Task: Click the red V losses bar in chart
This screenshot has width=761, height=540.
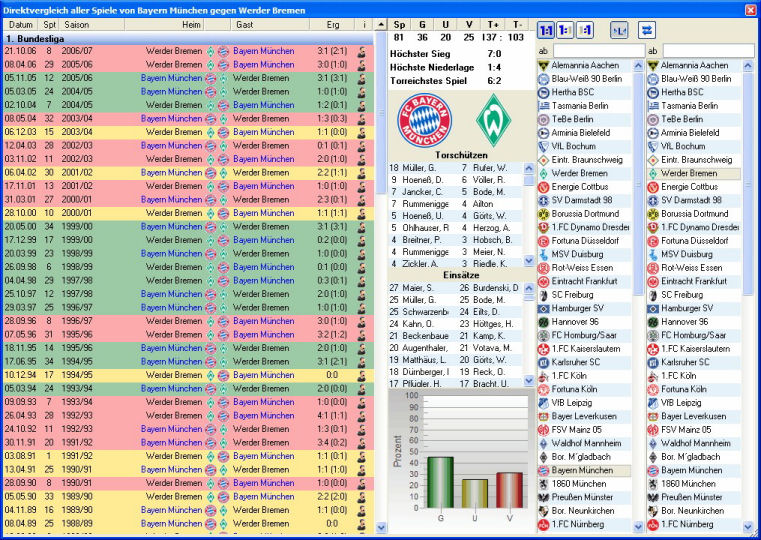Action: (x=509, y=490)
